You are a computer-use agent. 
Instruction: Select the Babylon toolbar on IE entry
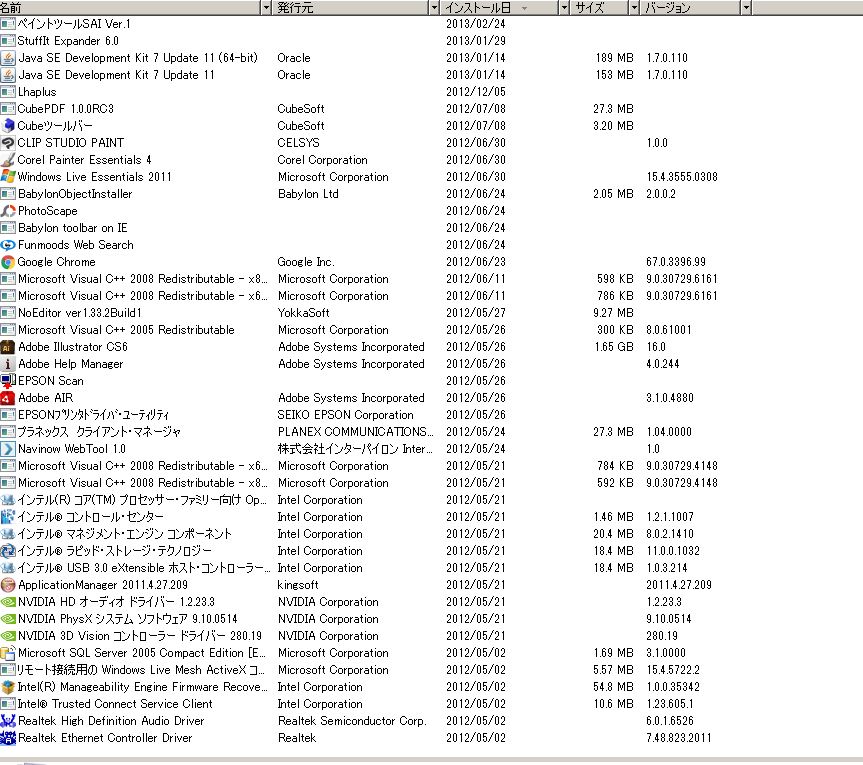tap(73, 228)
